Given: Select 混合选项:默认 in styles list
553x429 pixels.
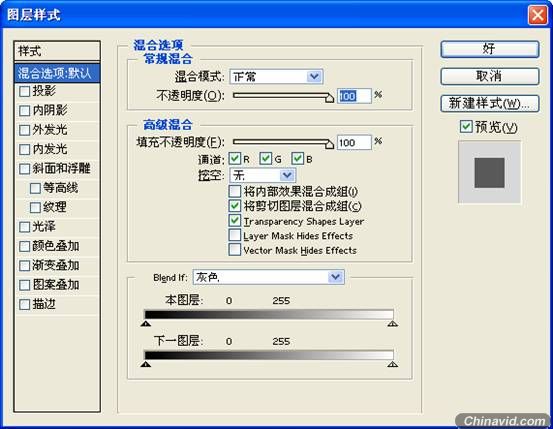Looking at the screenshot, I should click(x=57, y=73).
